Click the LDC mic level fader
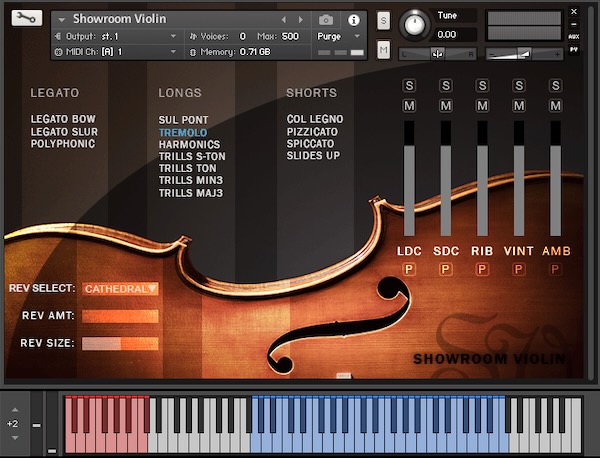This screenshot has width=600, height=458. tap(409, 178)
